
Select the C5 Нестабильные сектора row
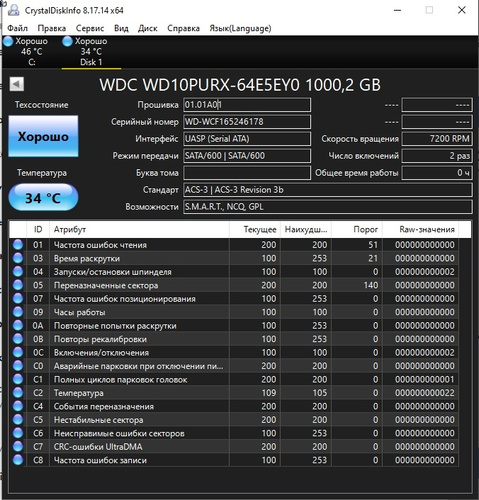[x=233, y=420]
